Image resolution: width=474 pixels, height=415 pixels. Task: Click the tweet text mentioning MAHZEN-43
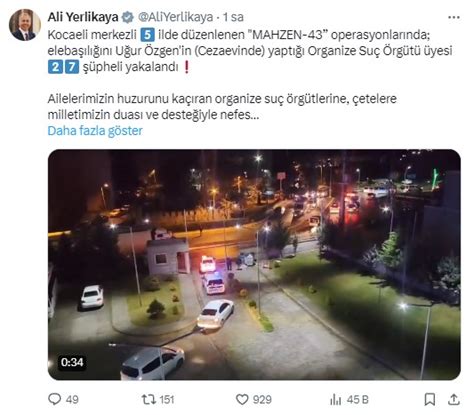(250, 51)
